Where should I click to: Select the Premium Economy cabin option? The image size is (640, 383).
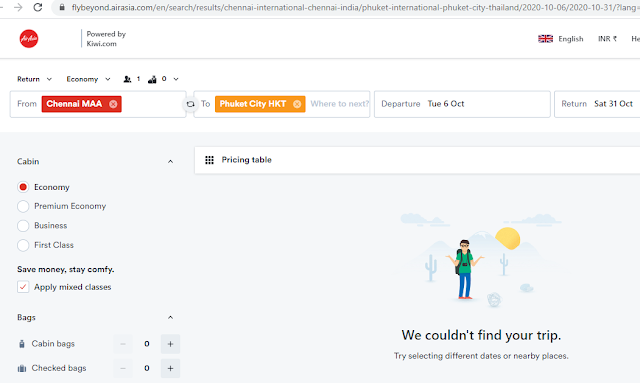(x=23, y=206)
